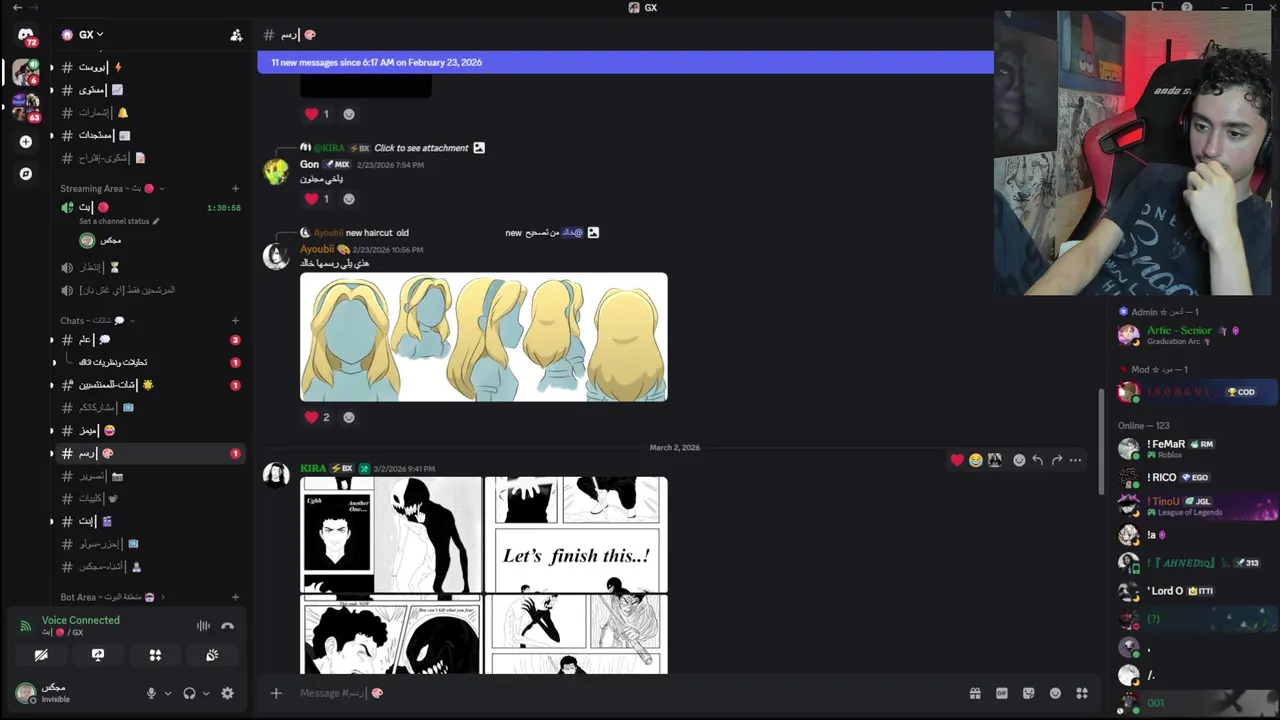The width and height of the screenshot is (1280, 720).
Task: Add a reaction next to Ayoubii's heart count
Action: point(349,417)
